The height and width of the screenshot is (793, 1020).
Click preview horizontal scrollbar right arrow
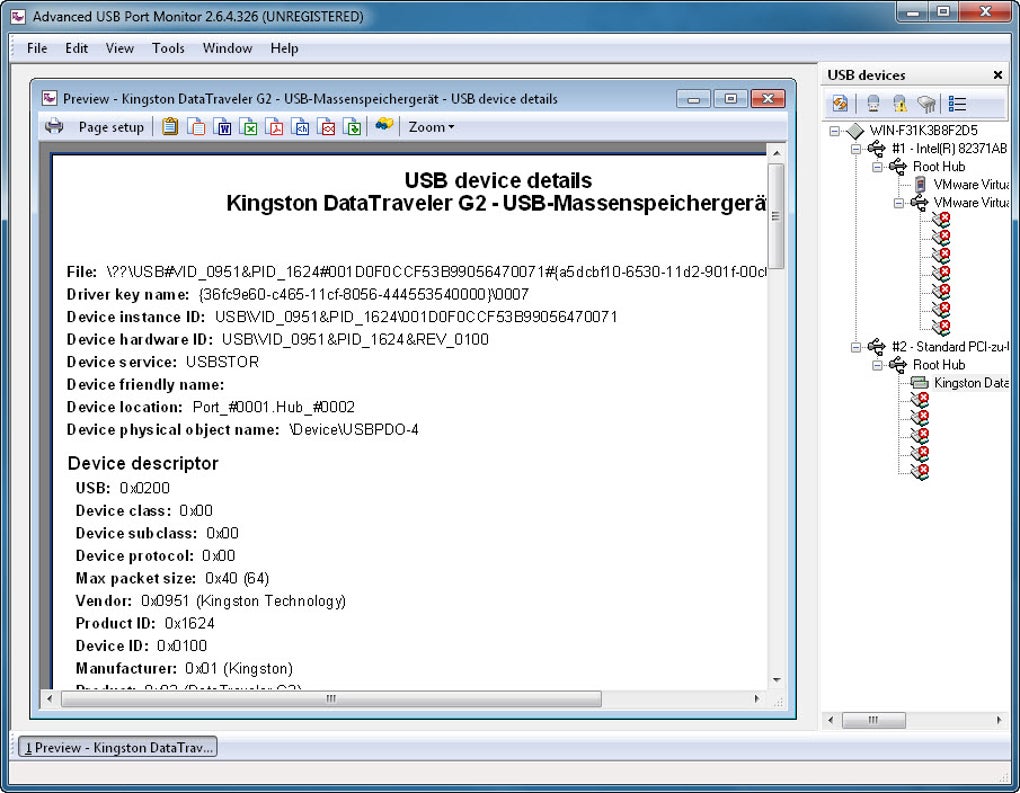[757, 699]
